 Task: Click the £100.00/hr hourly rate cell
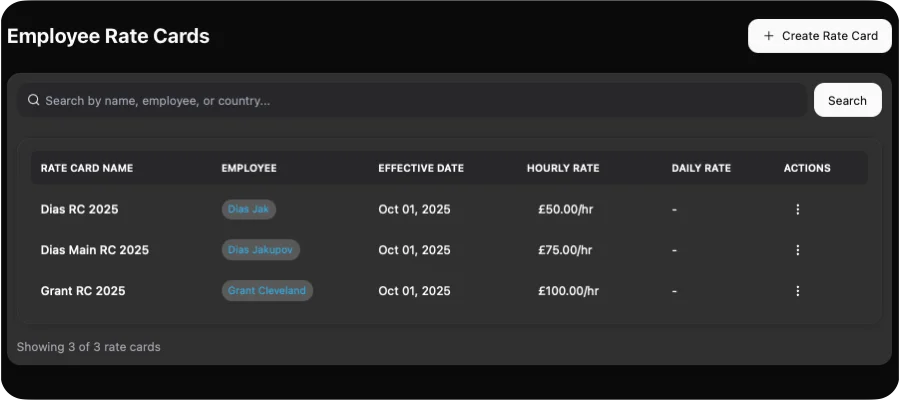tap(568, 291)
